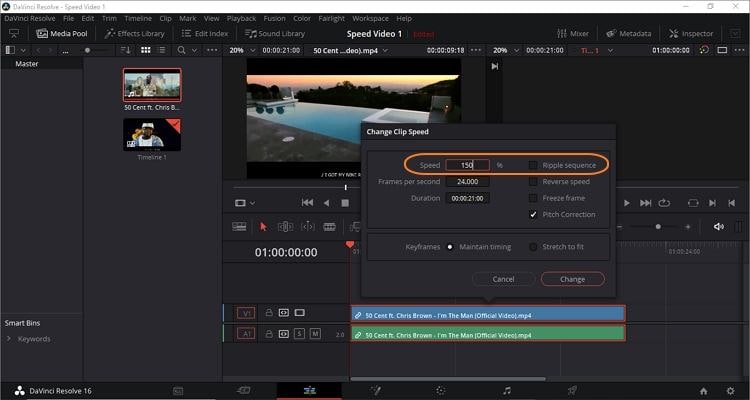Select the Blade Edit Mode tool

pyautogui.click(x=330, y=227)
